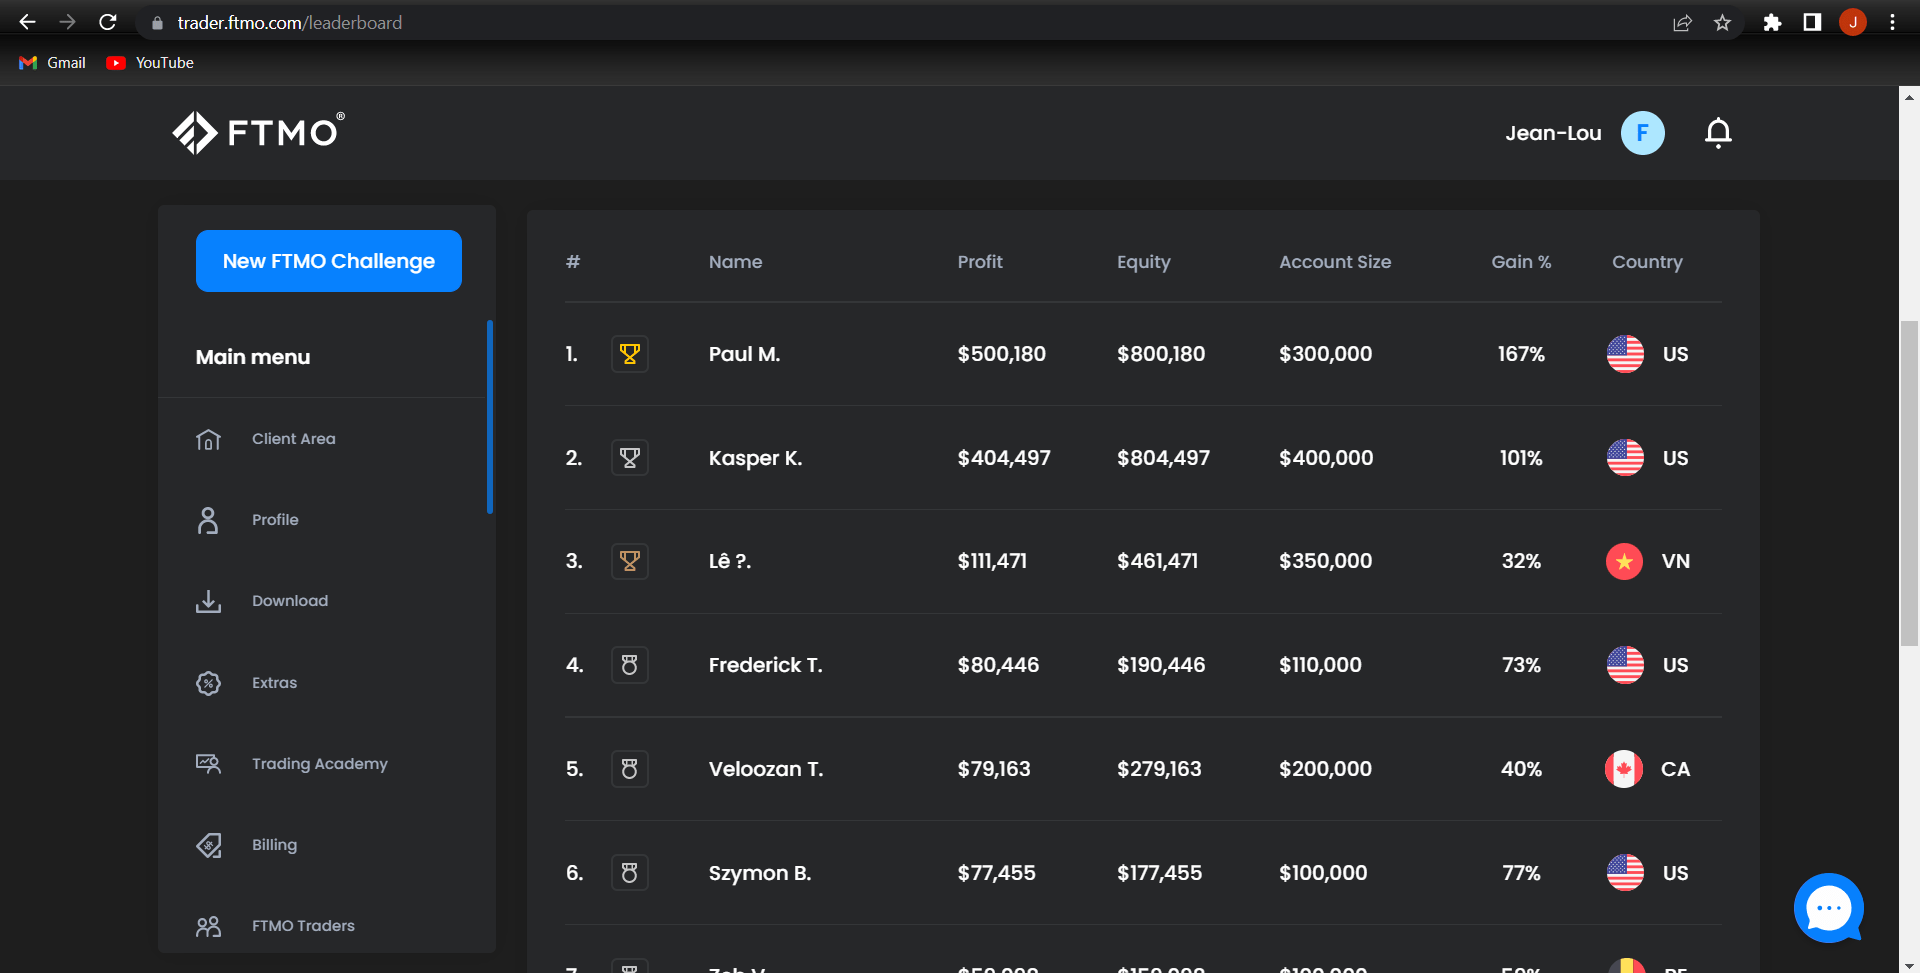The image size is (1920, 973).
Task: Select the Download sidebar icon
Action: [x=208, y=600]
